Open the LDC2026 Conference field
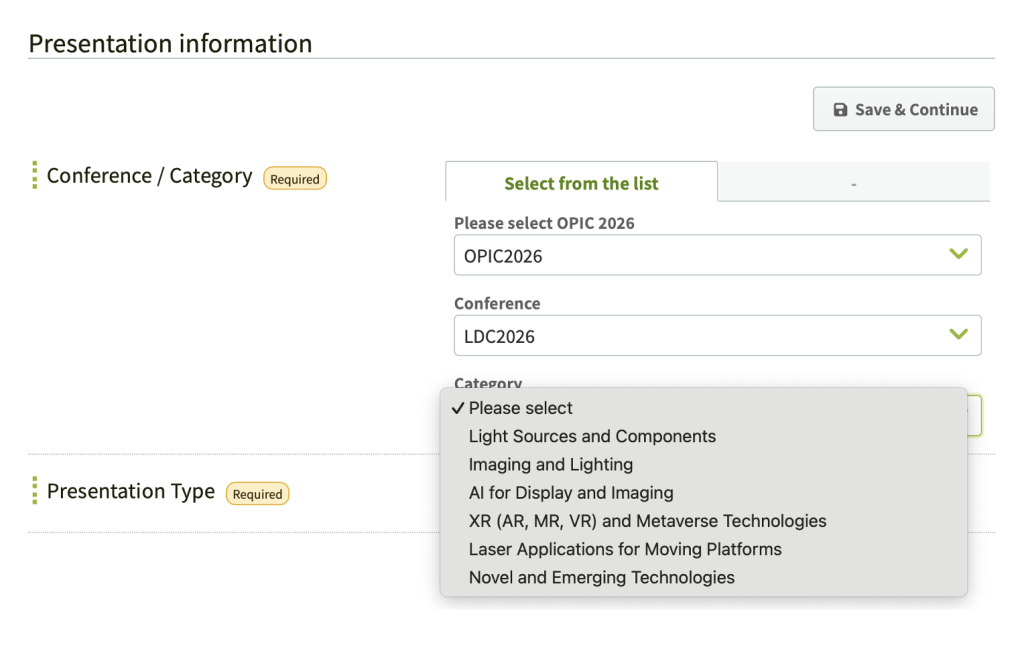The image size is (1024, 647). click(x=700, y=336)
